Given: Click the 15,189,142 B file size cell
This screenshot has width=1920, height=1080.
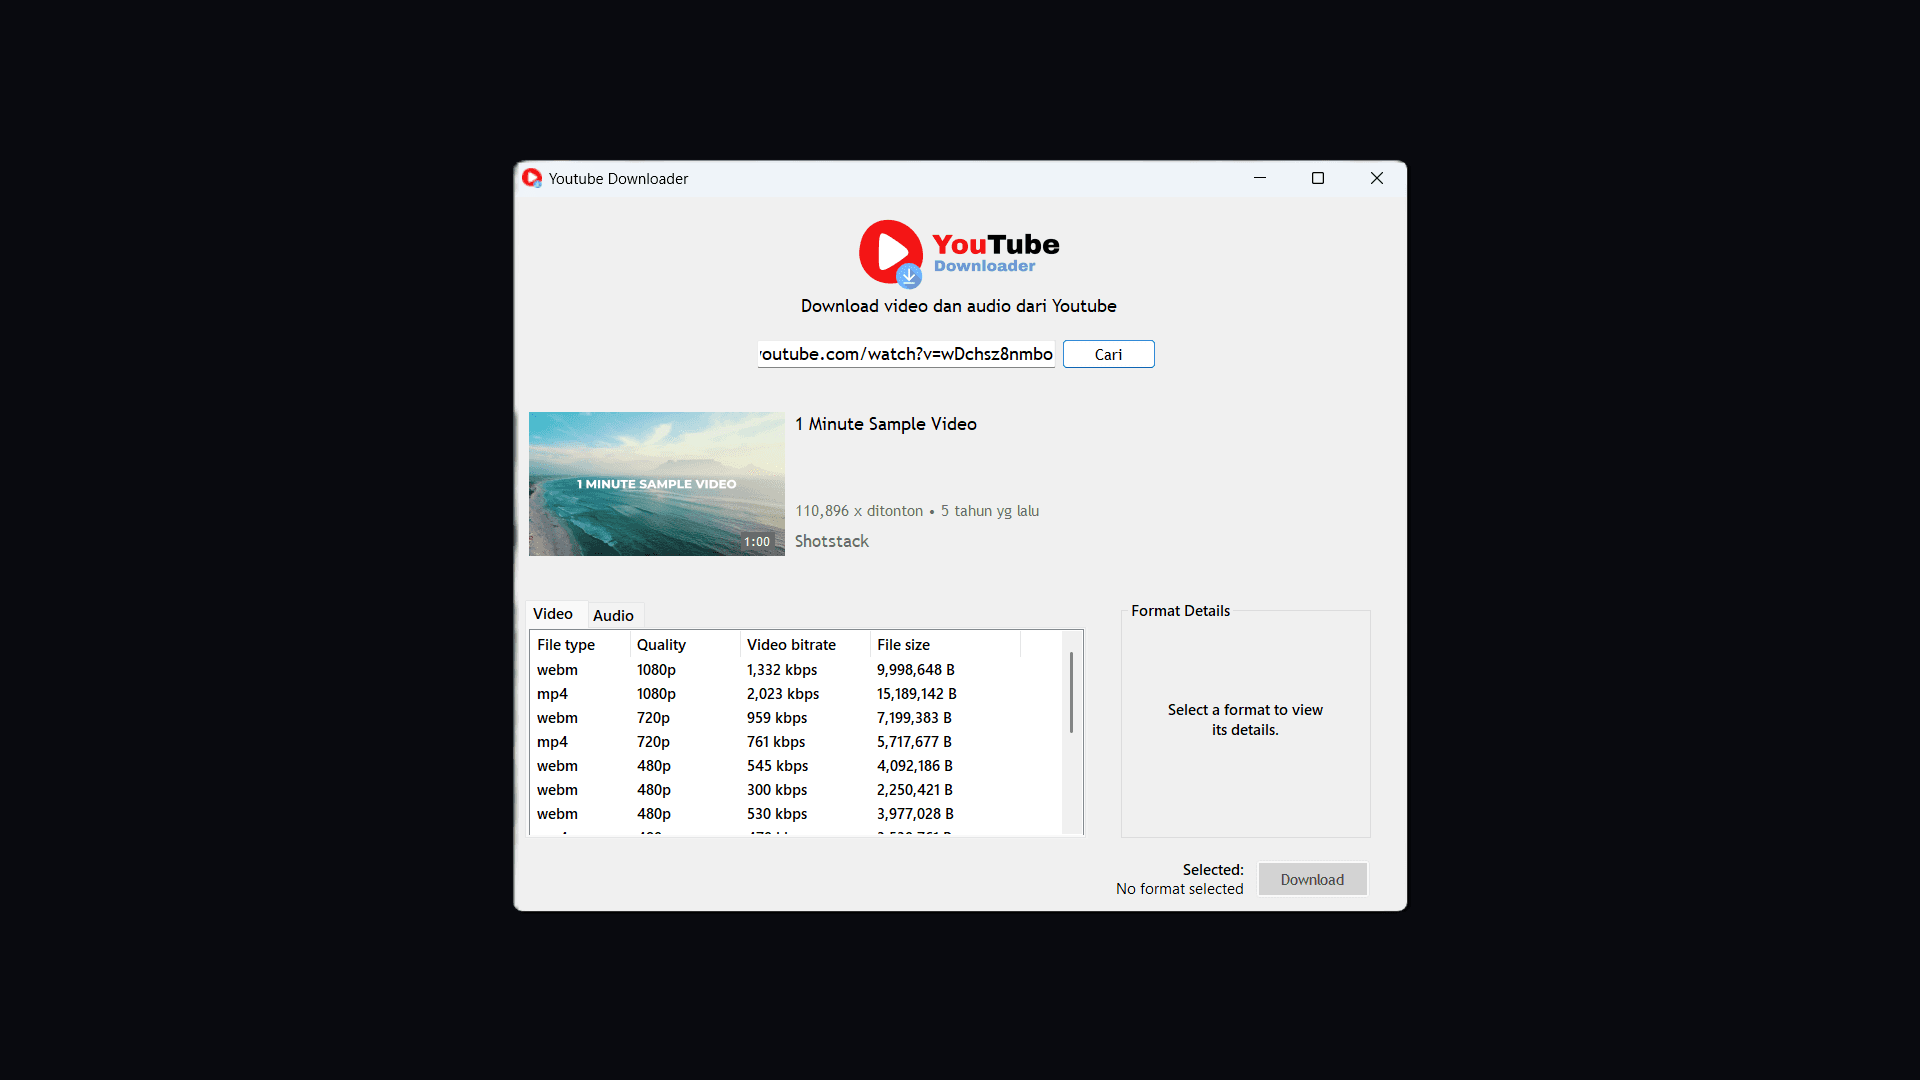Looking at the screenshot, I should tap(916, 694).
